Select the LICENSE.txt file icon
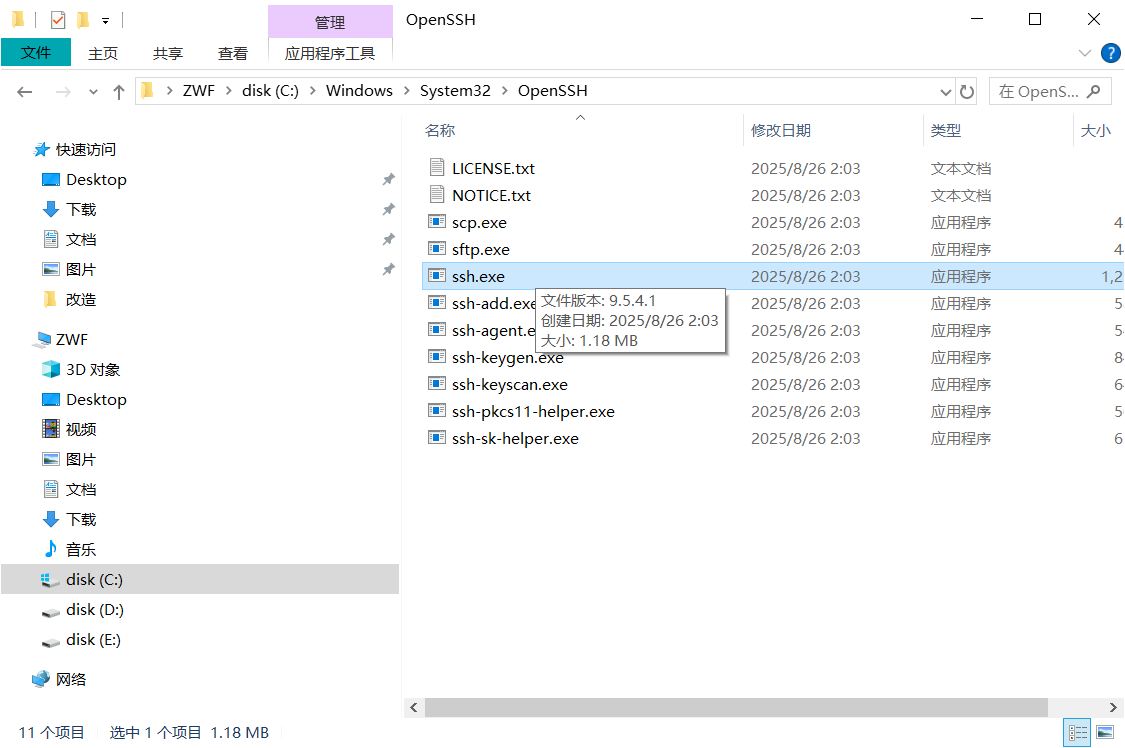This screenshot has width=1125, height=748. click(x=437, y=168)
